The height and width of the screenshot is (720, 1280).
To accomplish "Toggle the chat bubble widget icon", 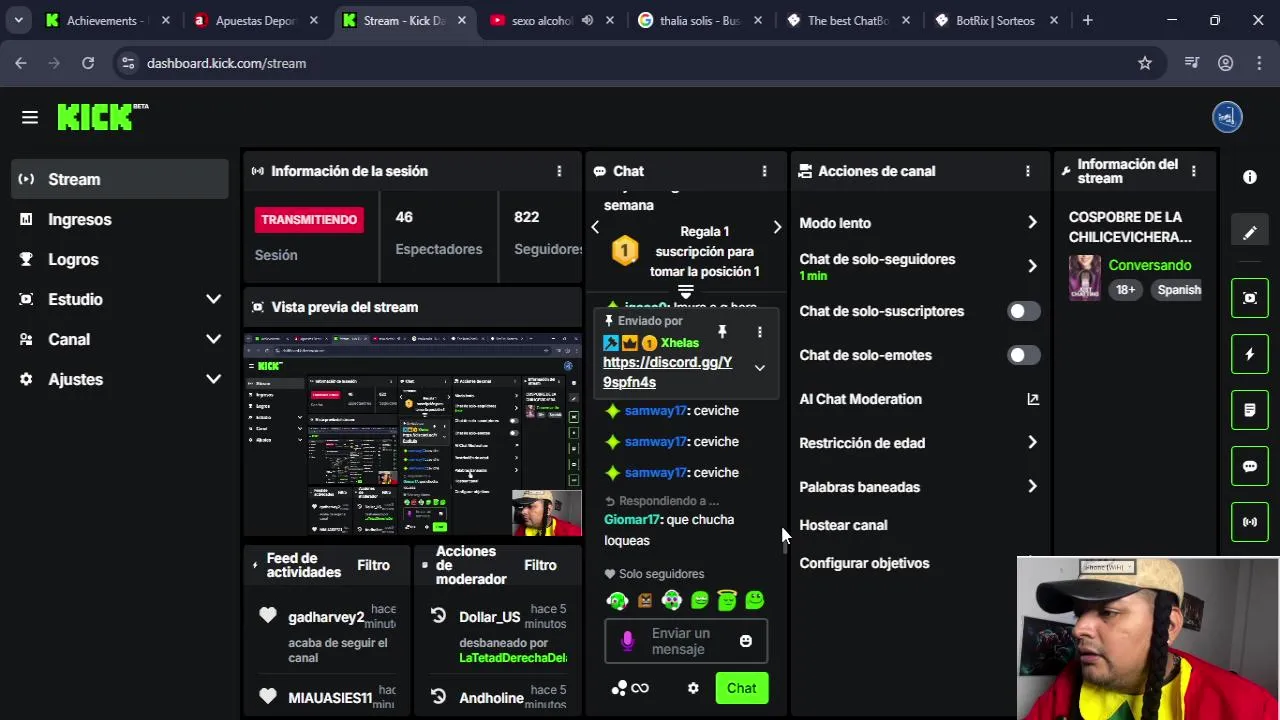I will coord(1250,466).
